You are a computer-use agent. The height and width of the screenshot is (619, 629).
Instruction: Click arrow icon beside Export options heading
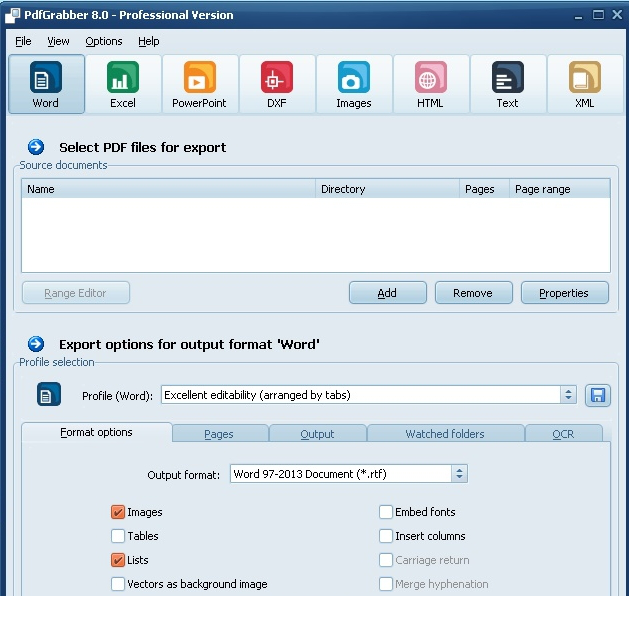click(36, 344)
